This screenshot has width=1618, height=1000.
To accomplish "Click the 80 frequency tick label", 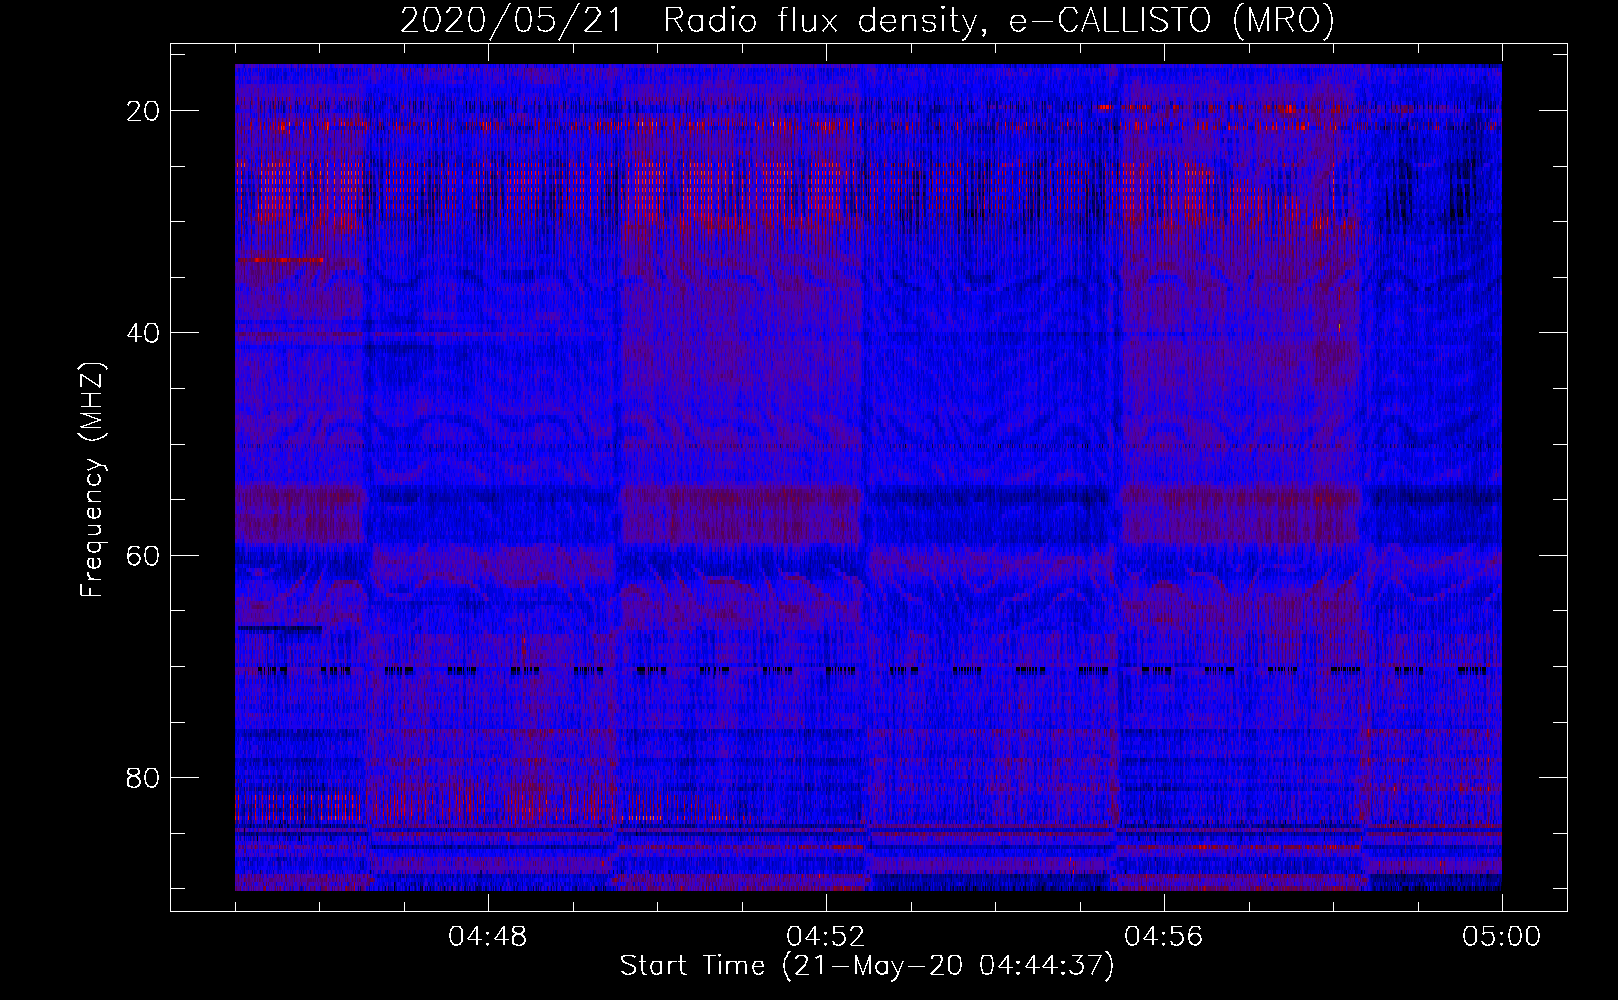I will tap(144, 778).
